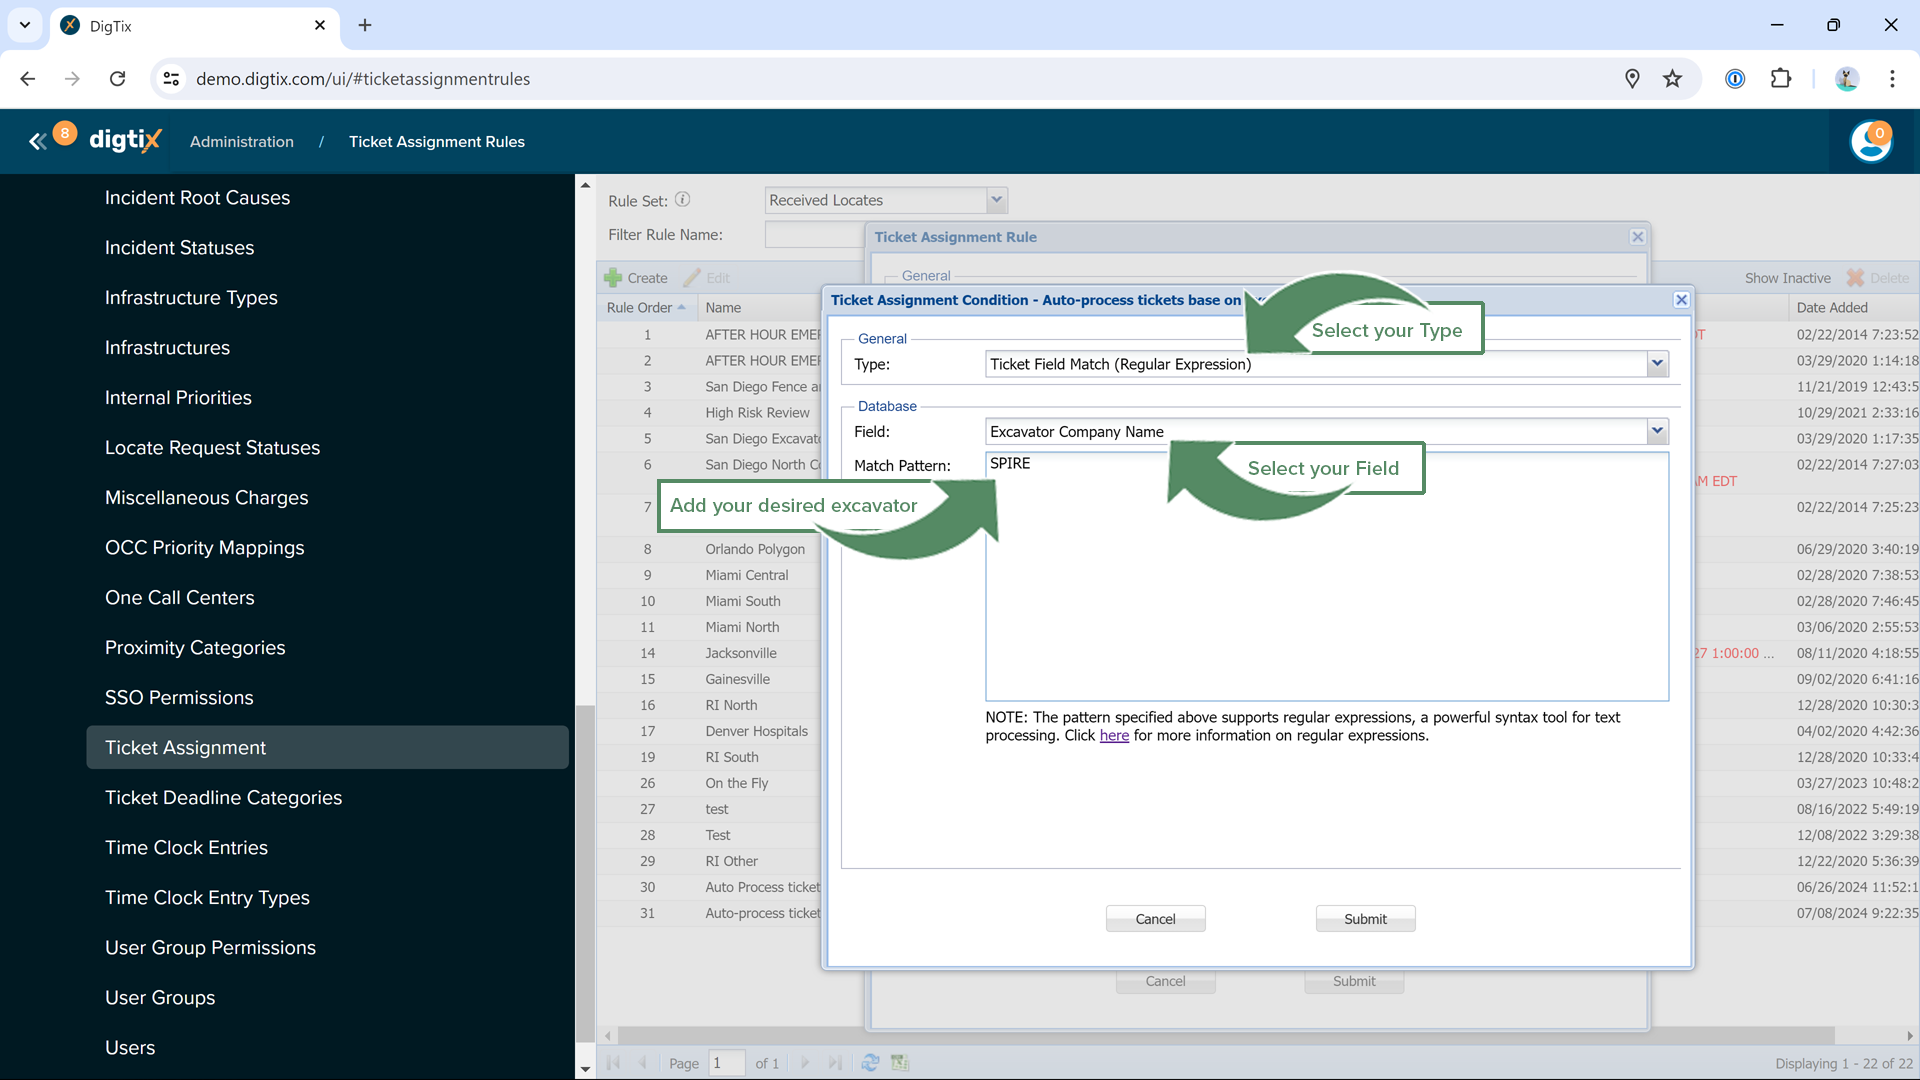Close the Ticket Assignment Condition dialog
The image size is (1920, 1080).
(x=1681, y=300)
